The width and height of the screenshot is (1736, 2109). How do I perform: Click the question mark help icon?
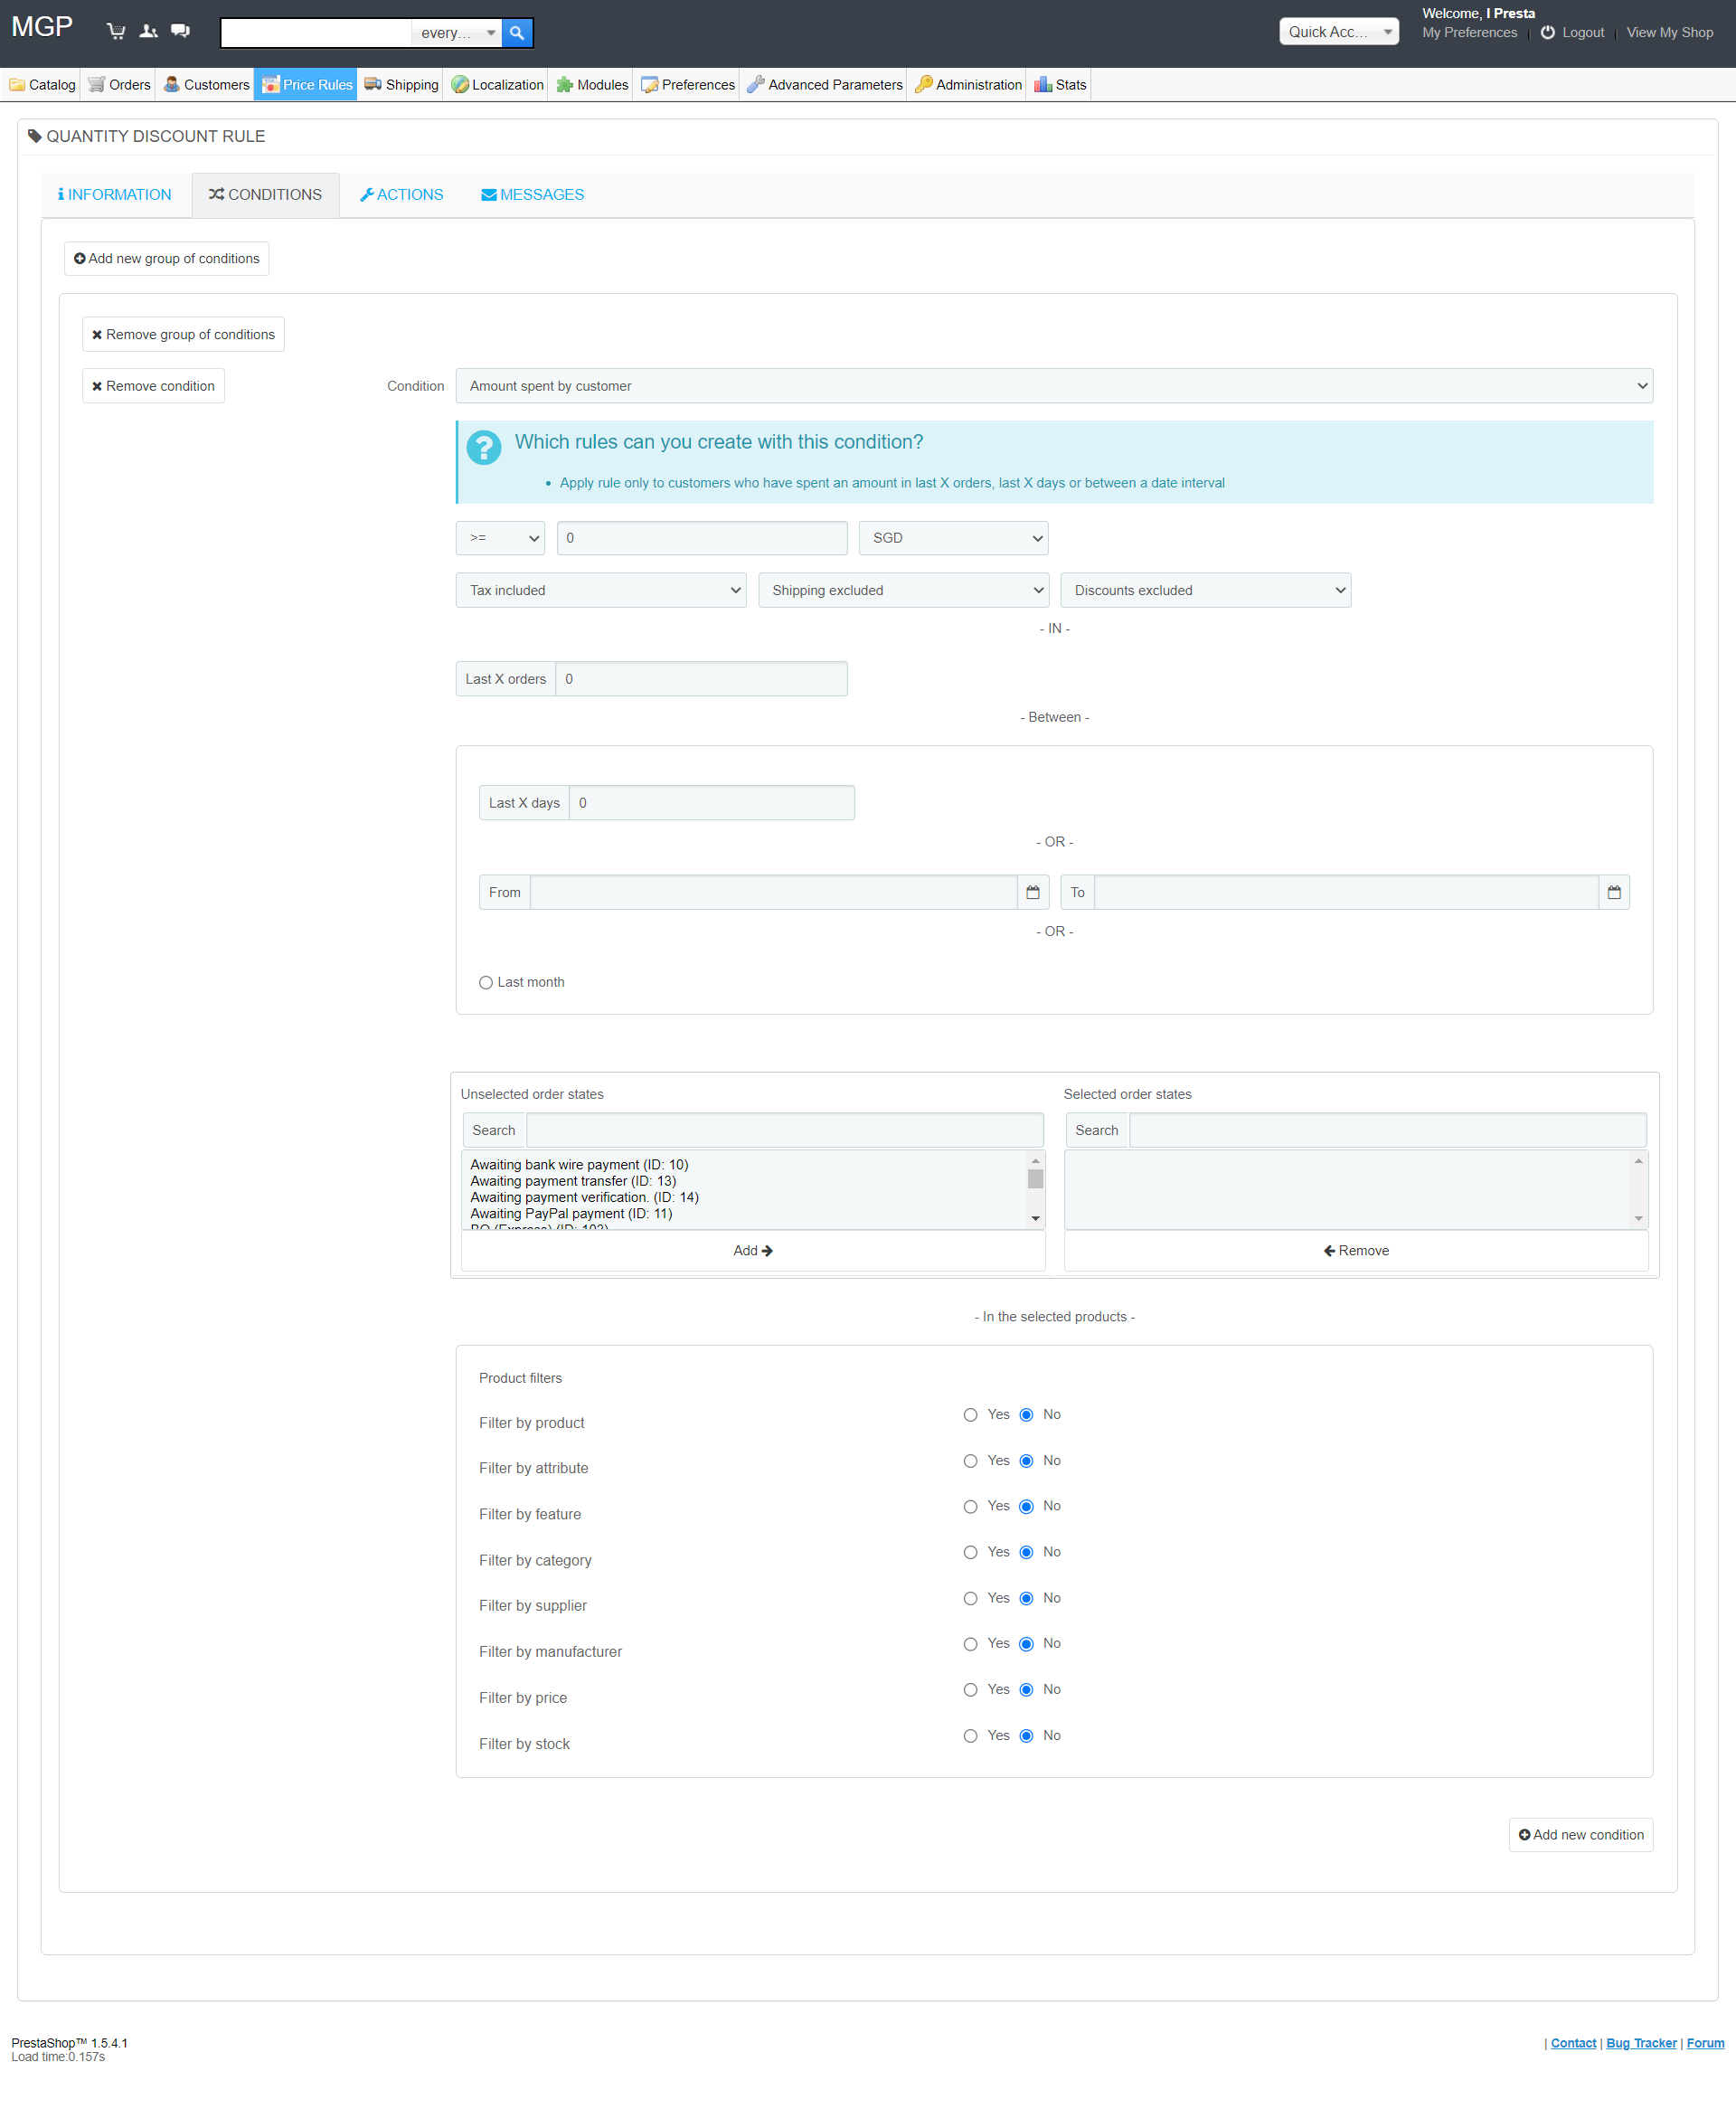(x=484, y=447)
